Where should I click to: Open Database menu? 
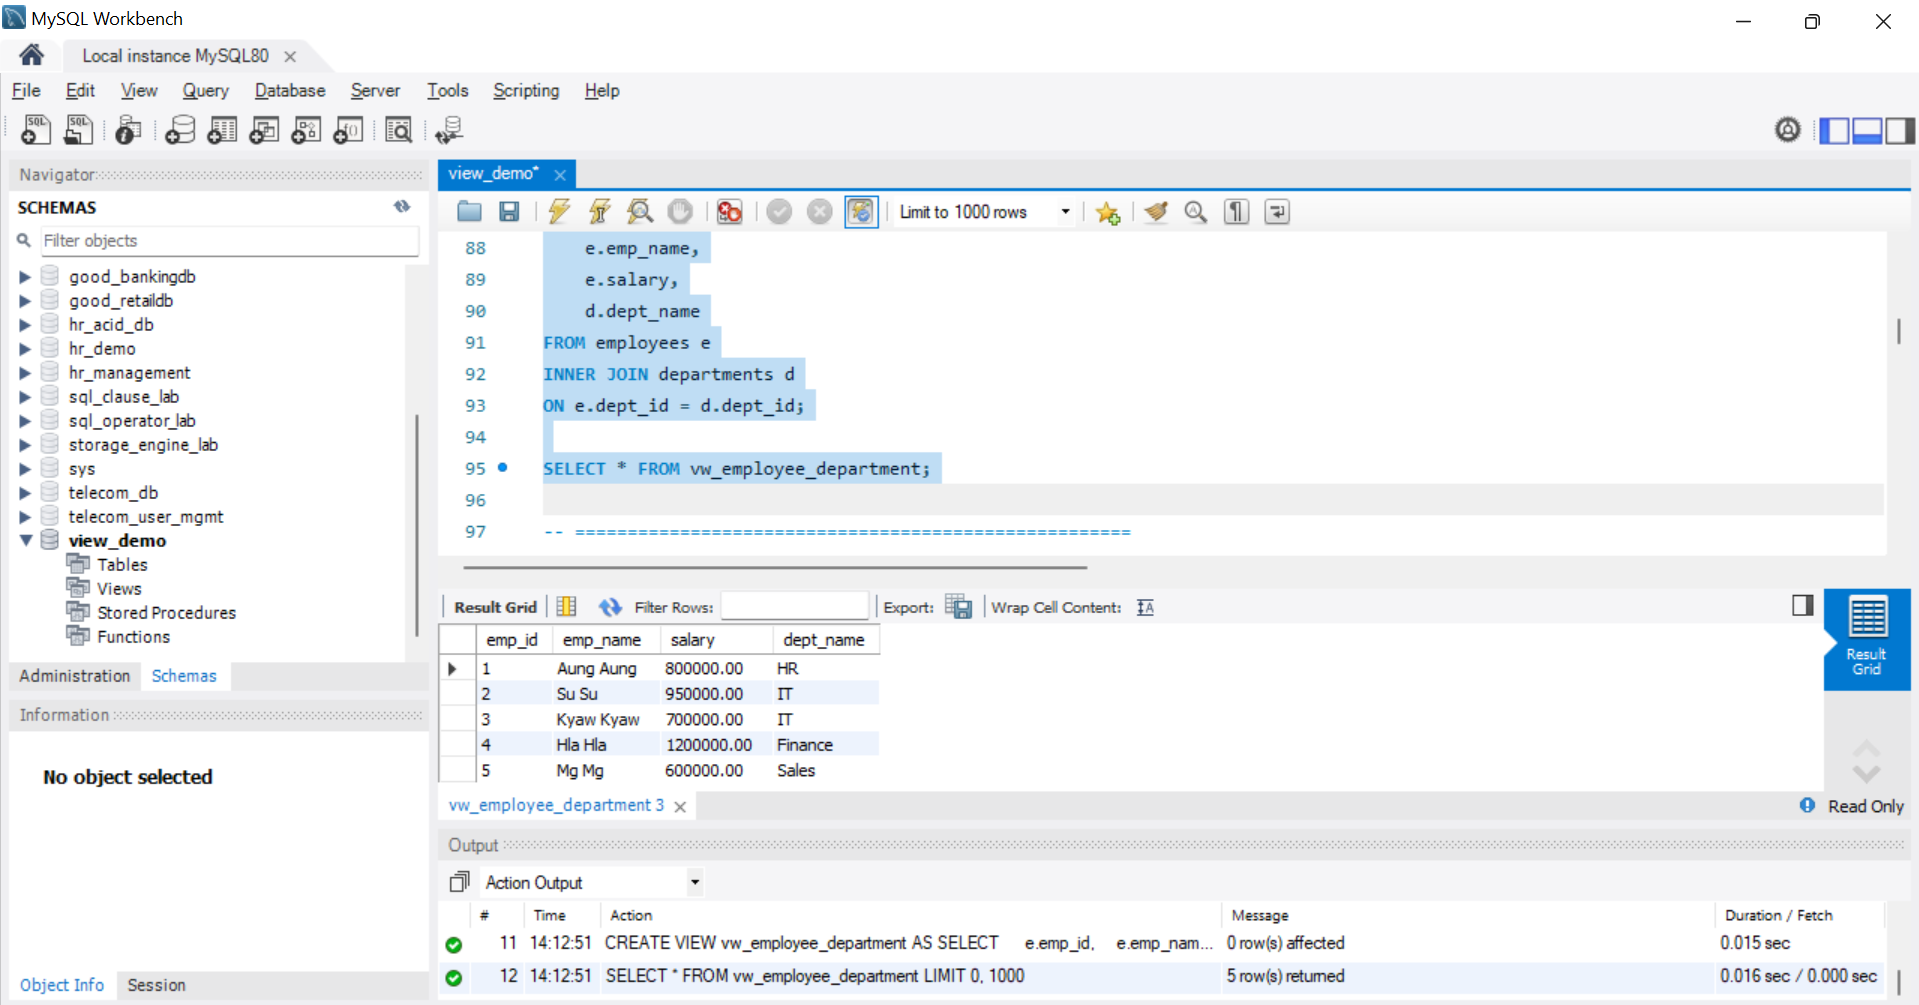tap(290, 90)
